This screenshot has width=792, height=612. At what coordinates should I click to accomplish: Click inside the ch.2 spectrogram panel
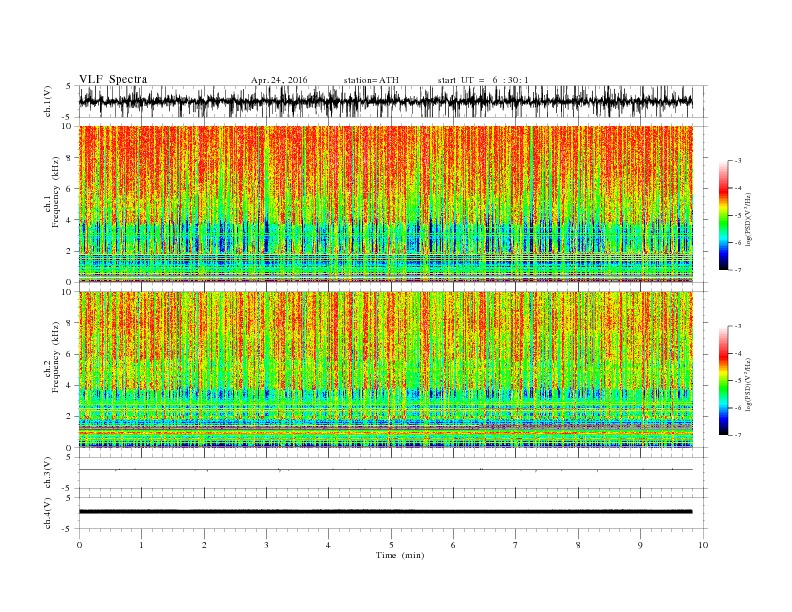385,370
